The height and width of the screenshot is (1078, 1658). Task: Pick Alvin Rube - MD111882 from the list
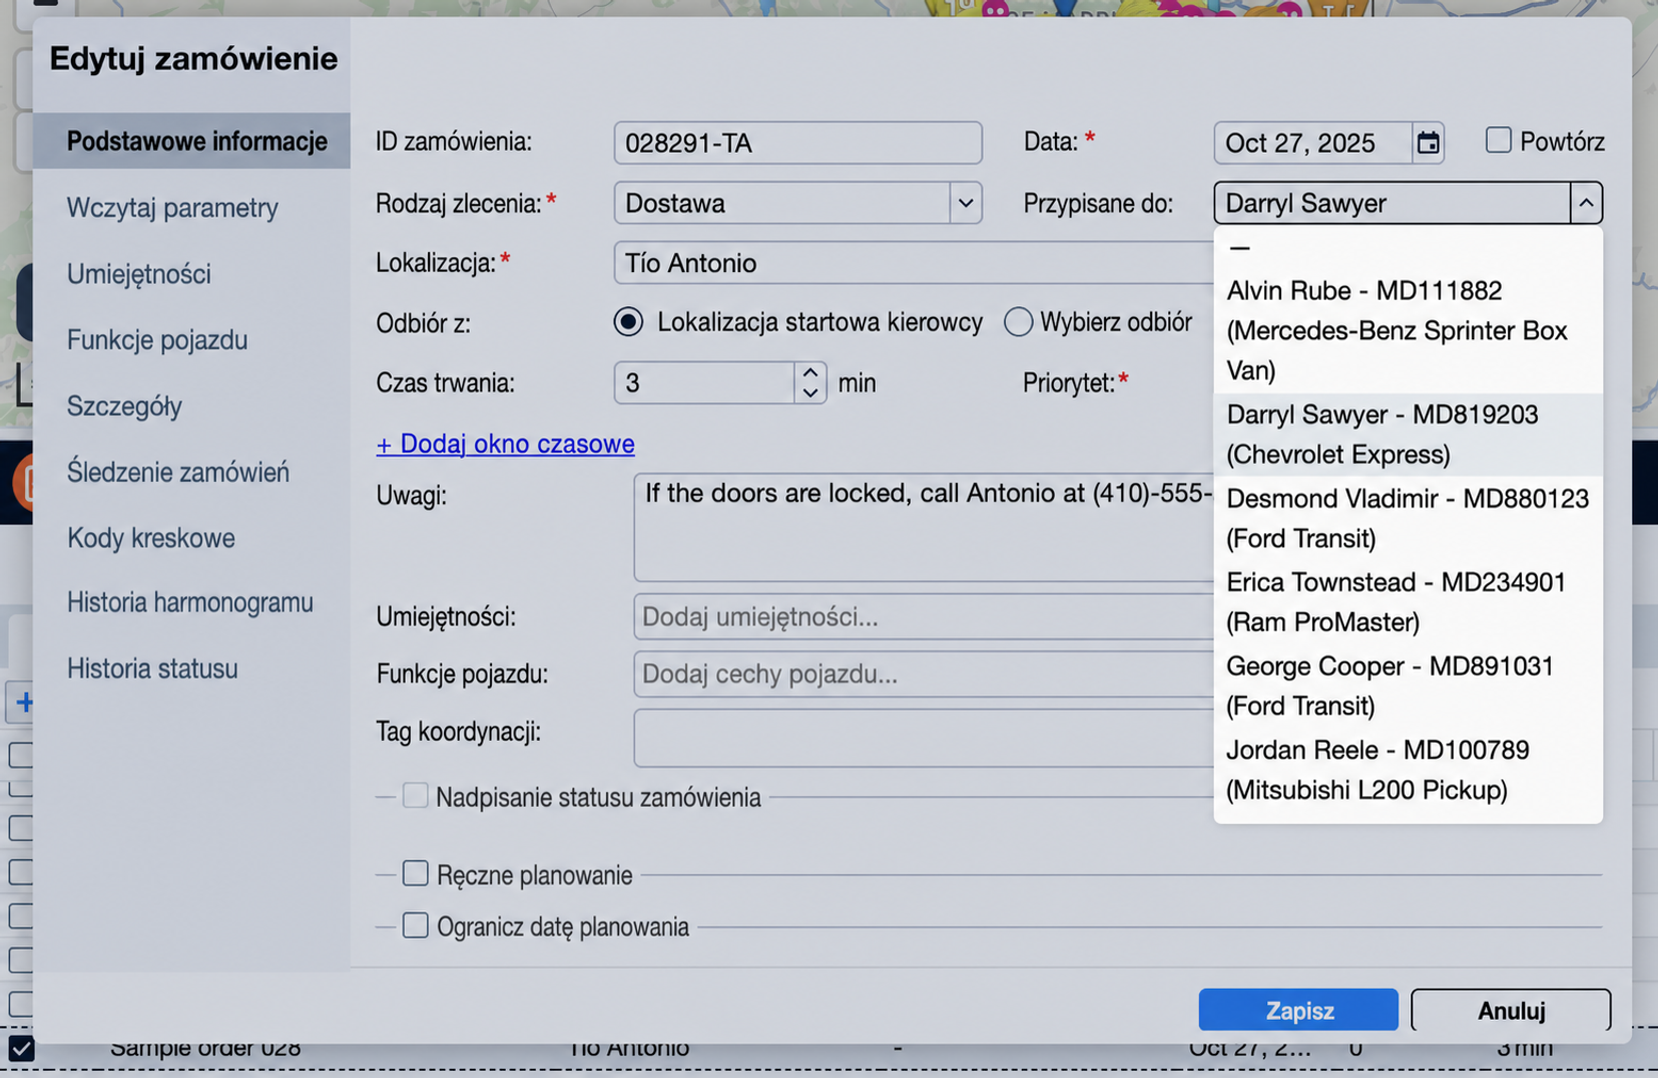[1408, 330]
